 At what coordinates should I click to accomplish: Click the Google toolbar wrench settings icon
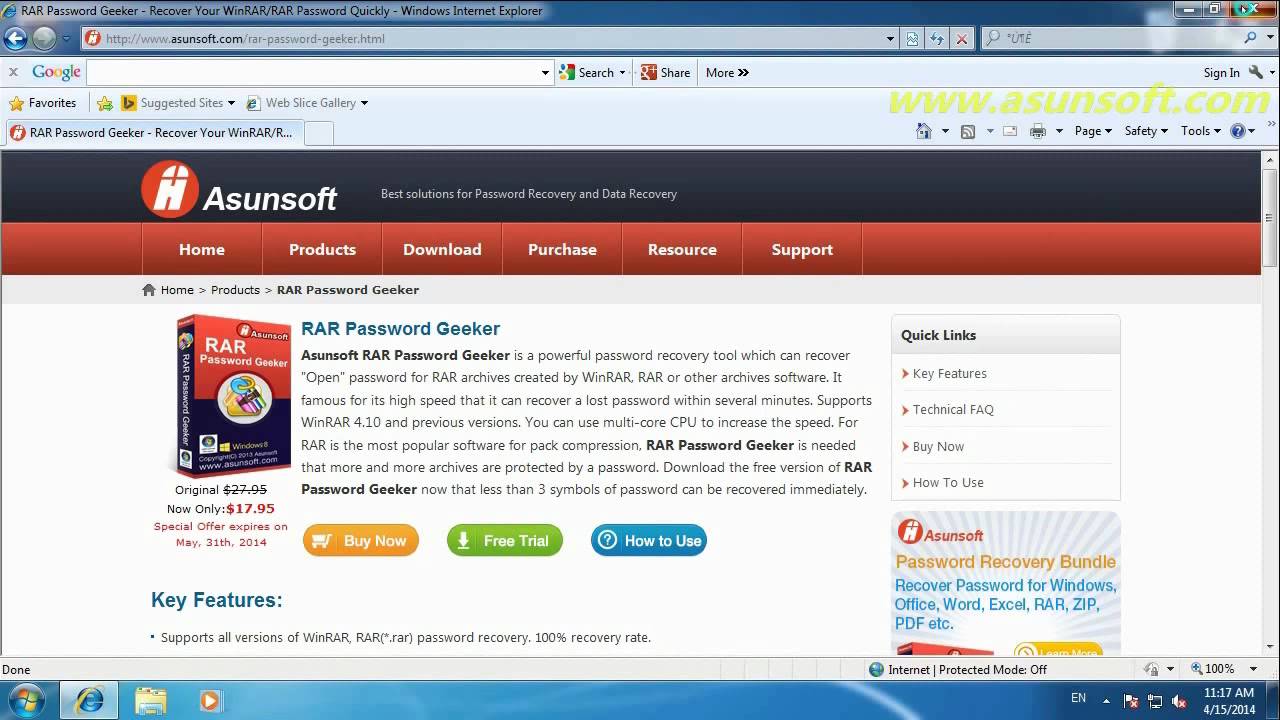coord(1257,72)
